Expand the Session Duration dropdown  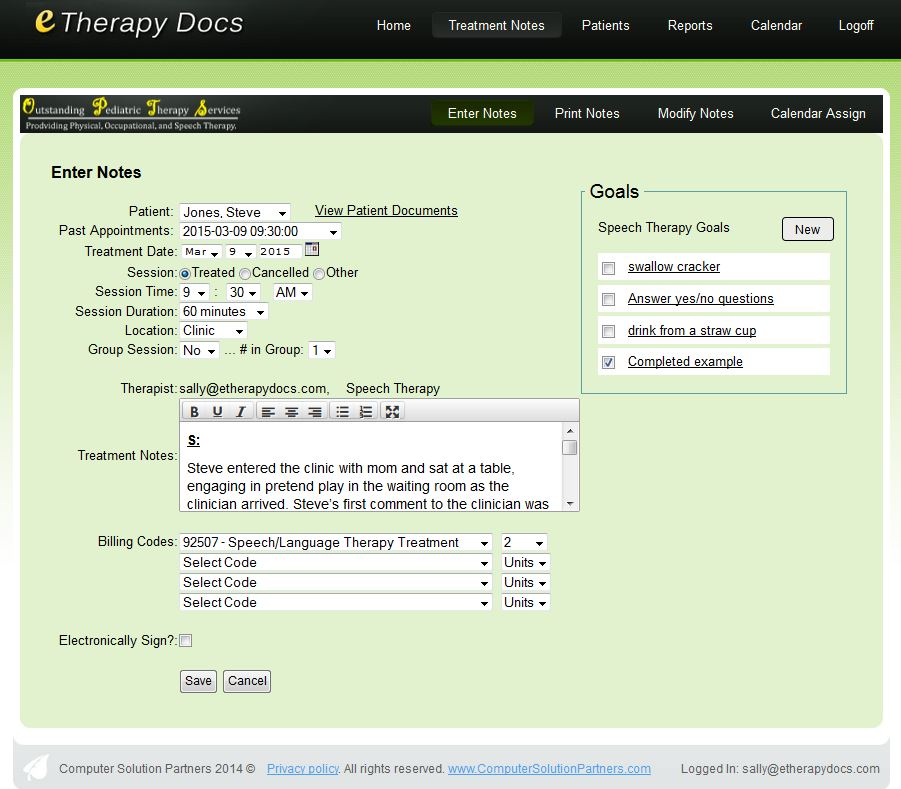pyautogui.click(x=224, y=312)
